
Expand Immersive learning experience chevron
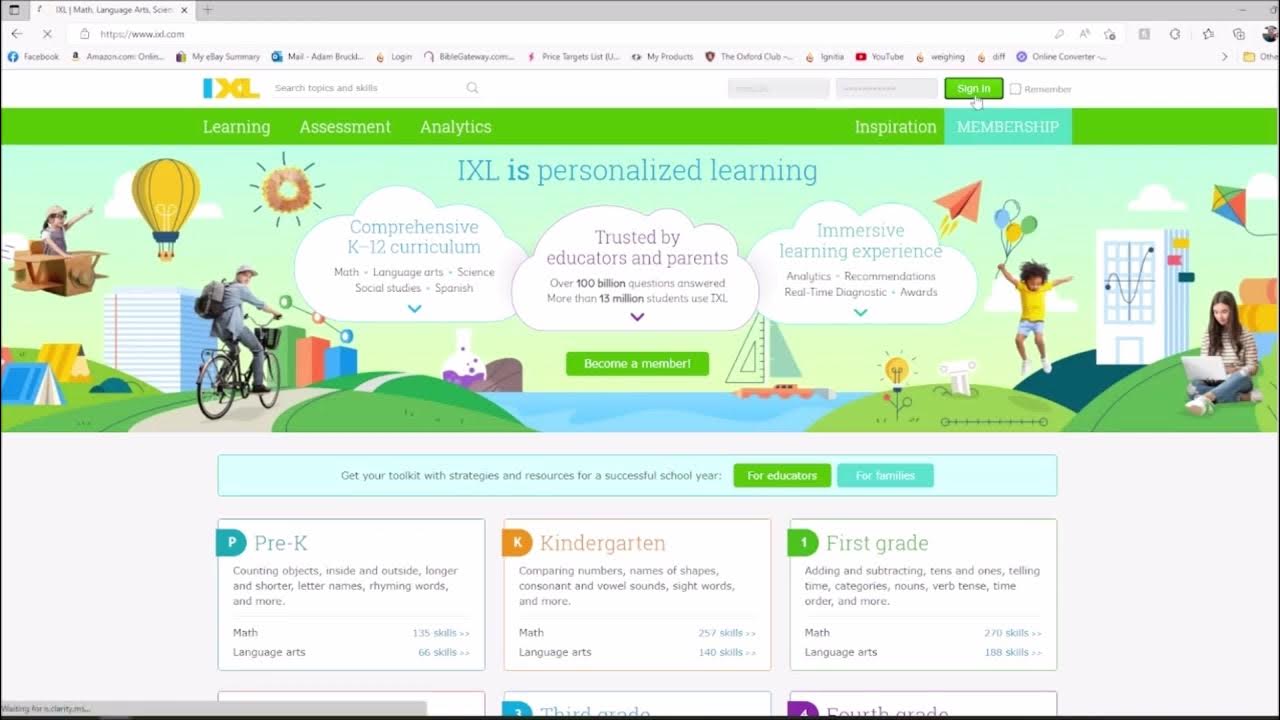861,313
